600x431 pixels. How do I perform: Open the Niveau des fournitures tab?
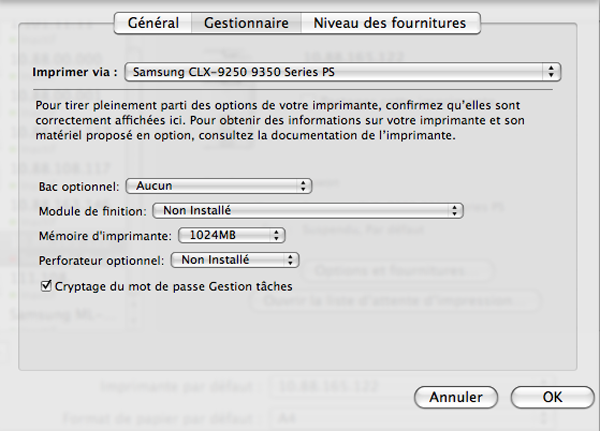point(390,23)
